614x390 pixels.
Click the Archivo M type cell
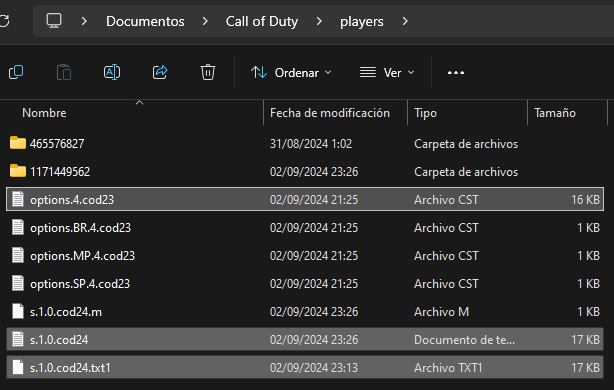(441, 312)
